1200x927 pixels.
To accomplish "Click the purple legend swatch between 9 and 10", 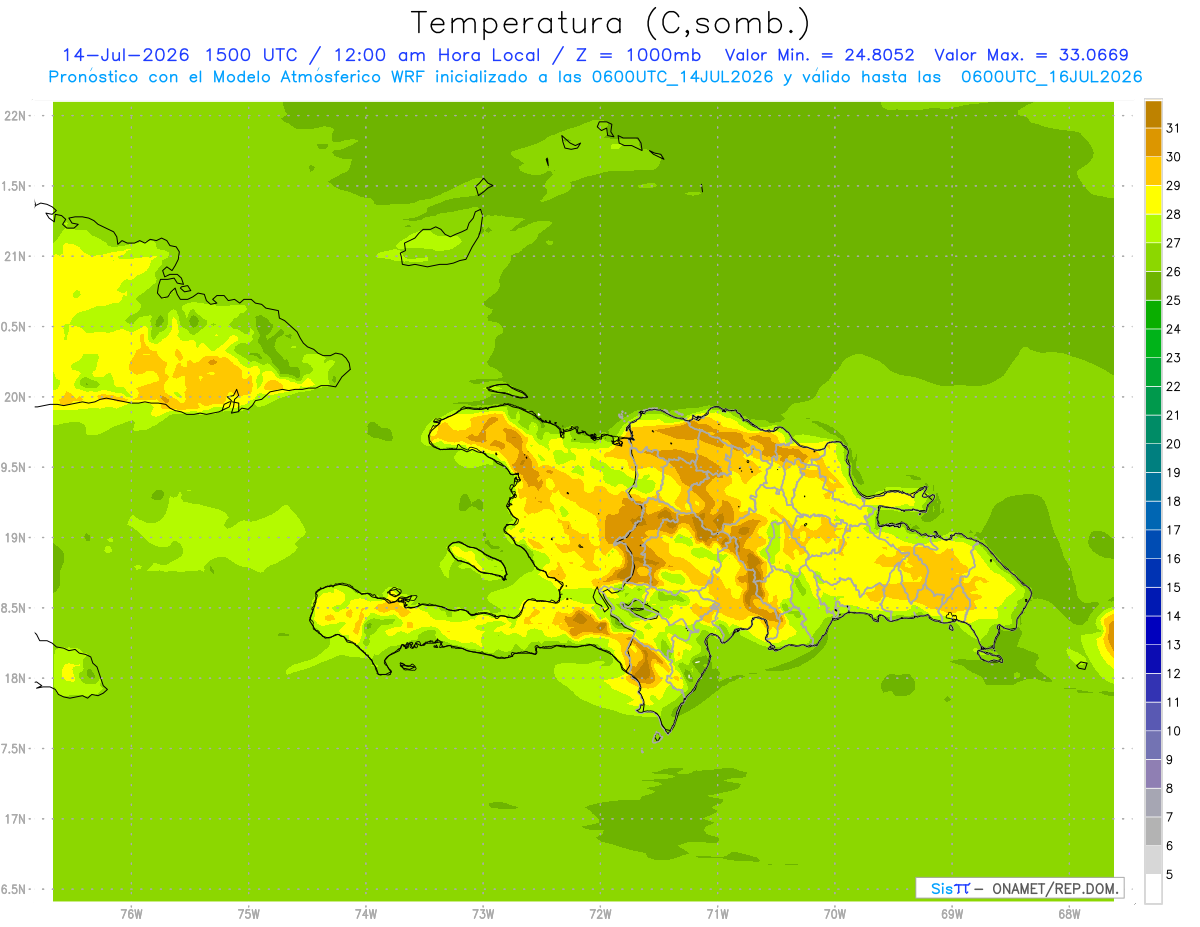I will pos(1153,745).
